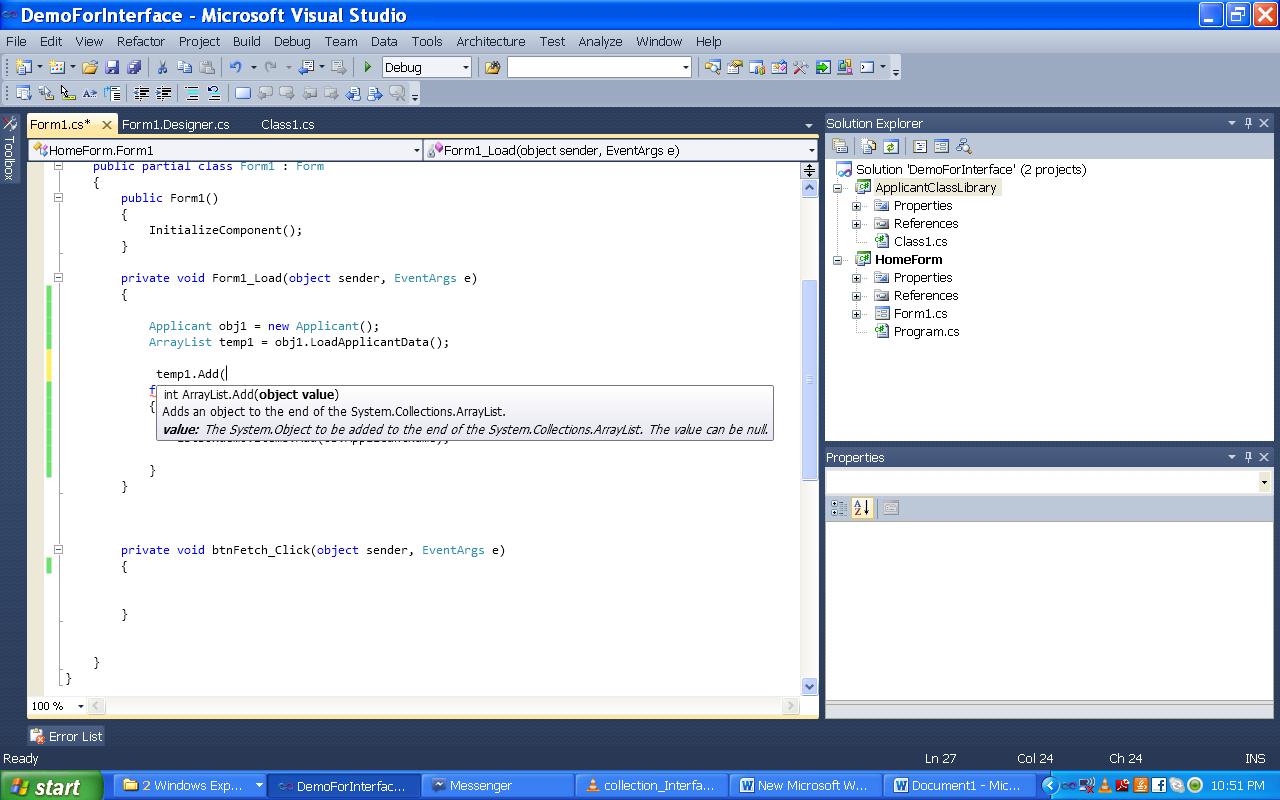Open the Analyze menu

tap(600, 41)
